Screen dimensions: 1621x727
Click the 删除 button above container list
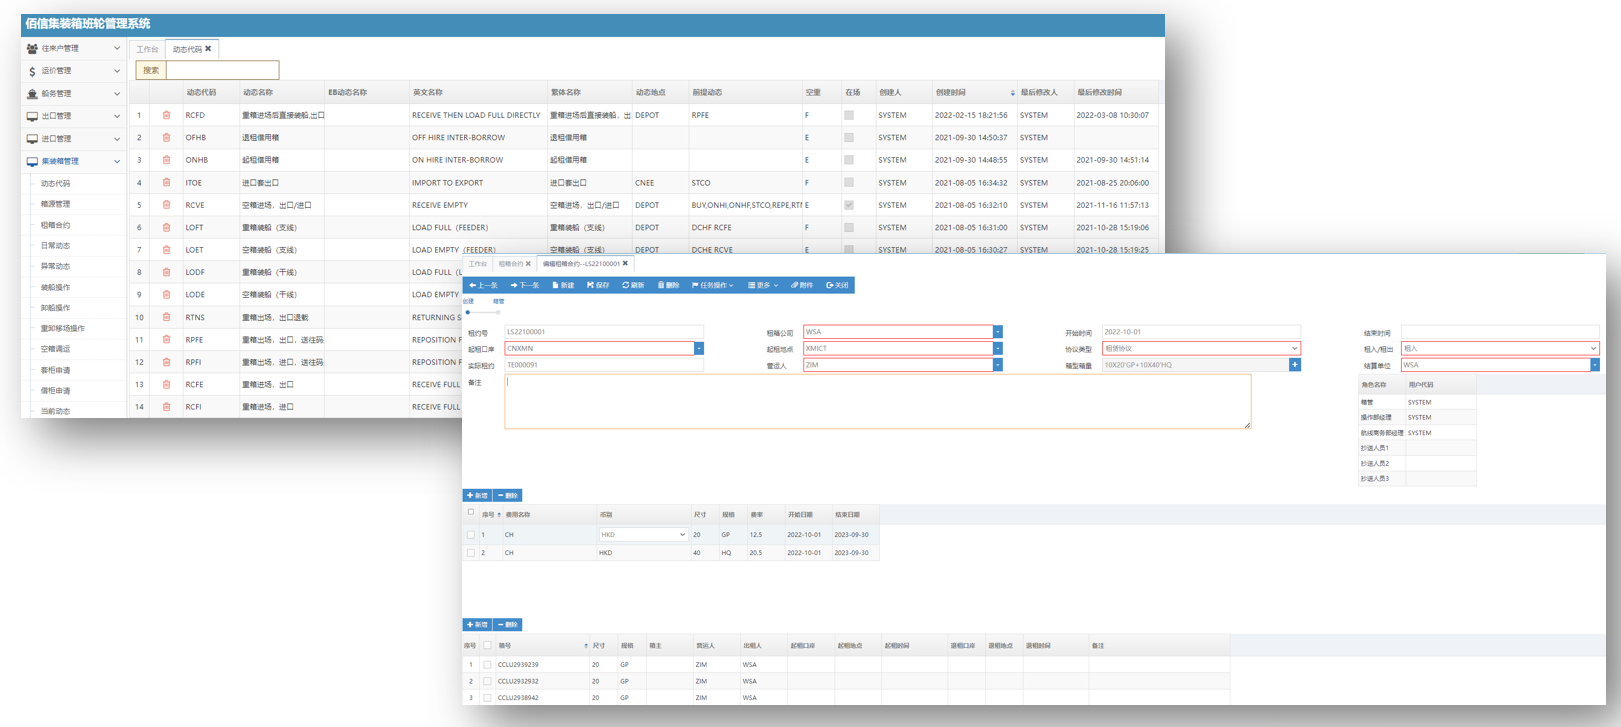tap(508, 625)
